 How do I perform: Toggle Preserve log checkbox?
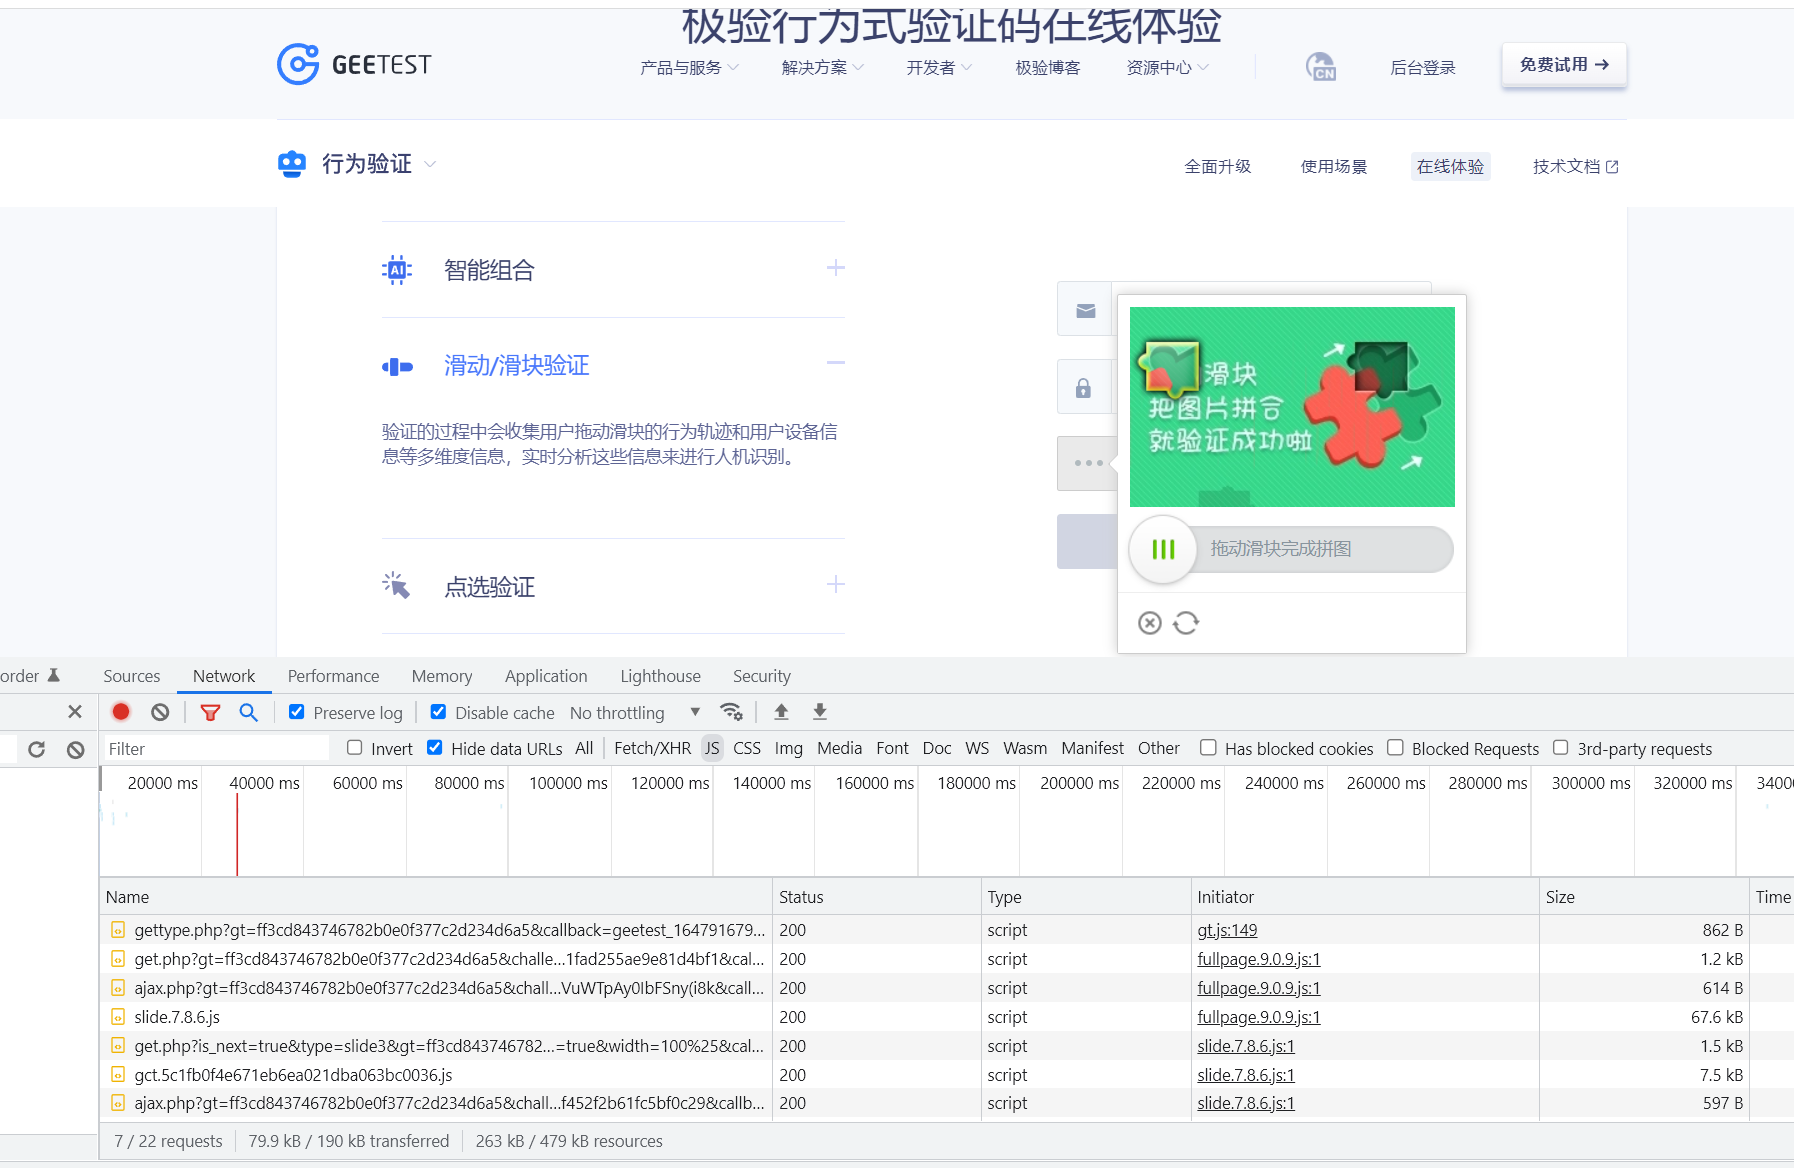(x=296, y=712)
